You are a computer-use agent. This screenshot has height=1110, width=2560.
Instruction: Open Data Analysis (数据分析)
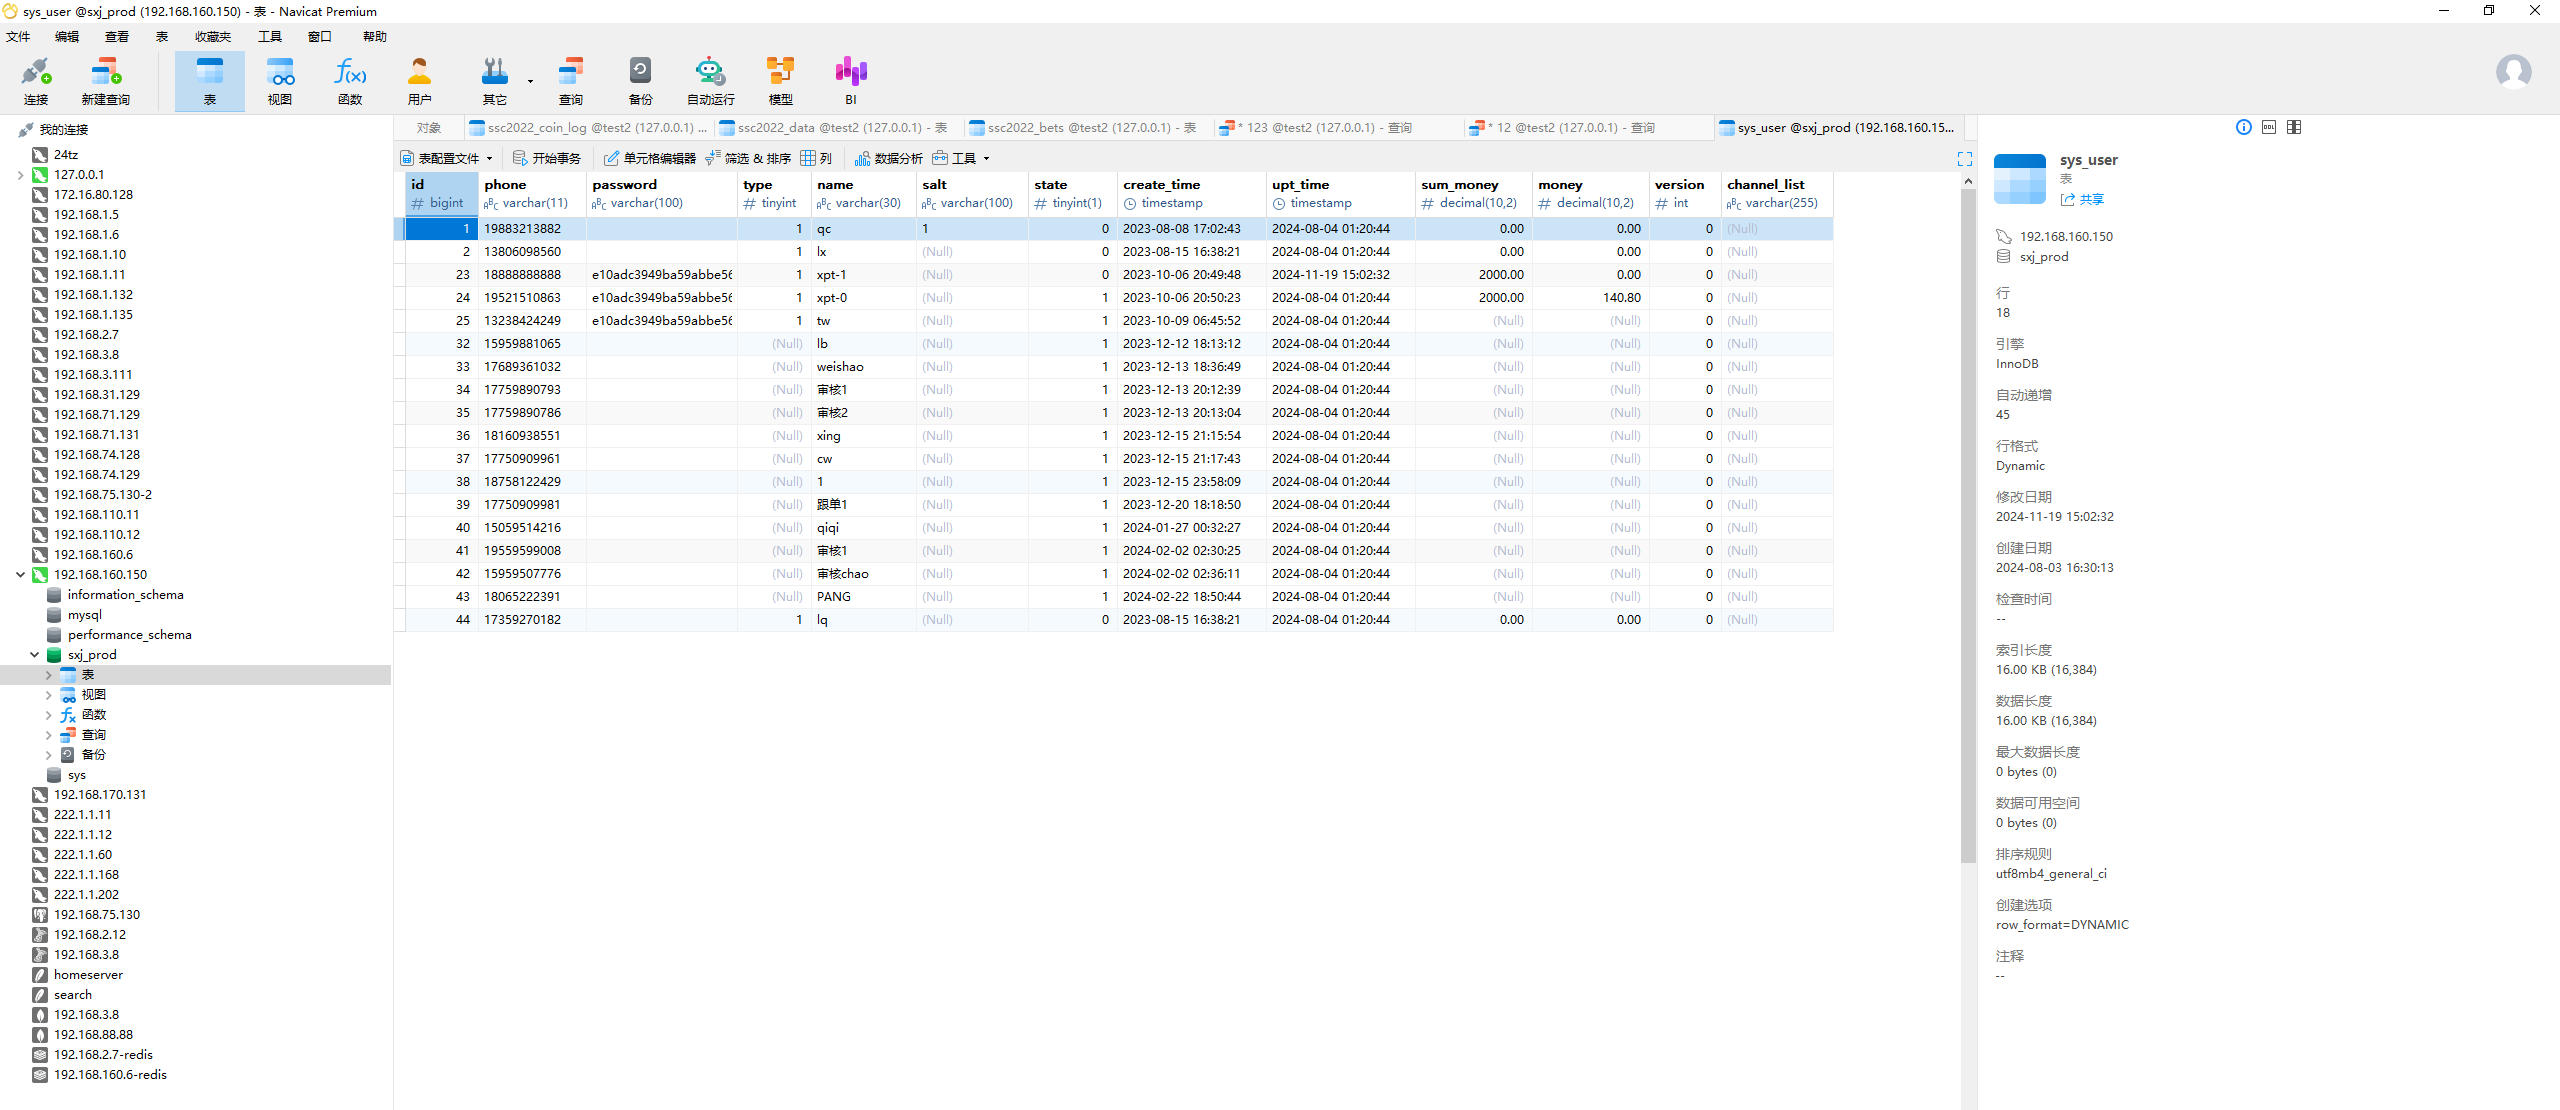point(889,158)
